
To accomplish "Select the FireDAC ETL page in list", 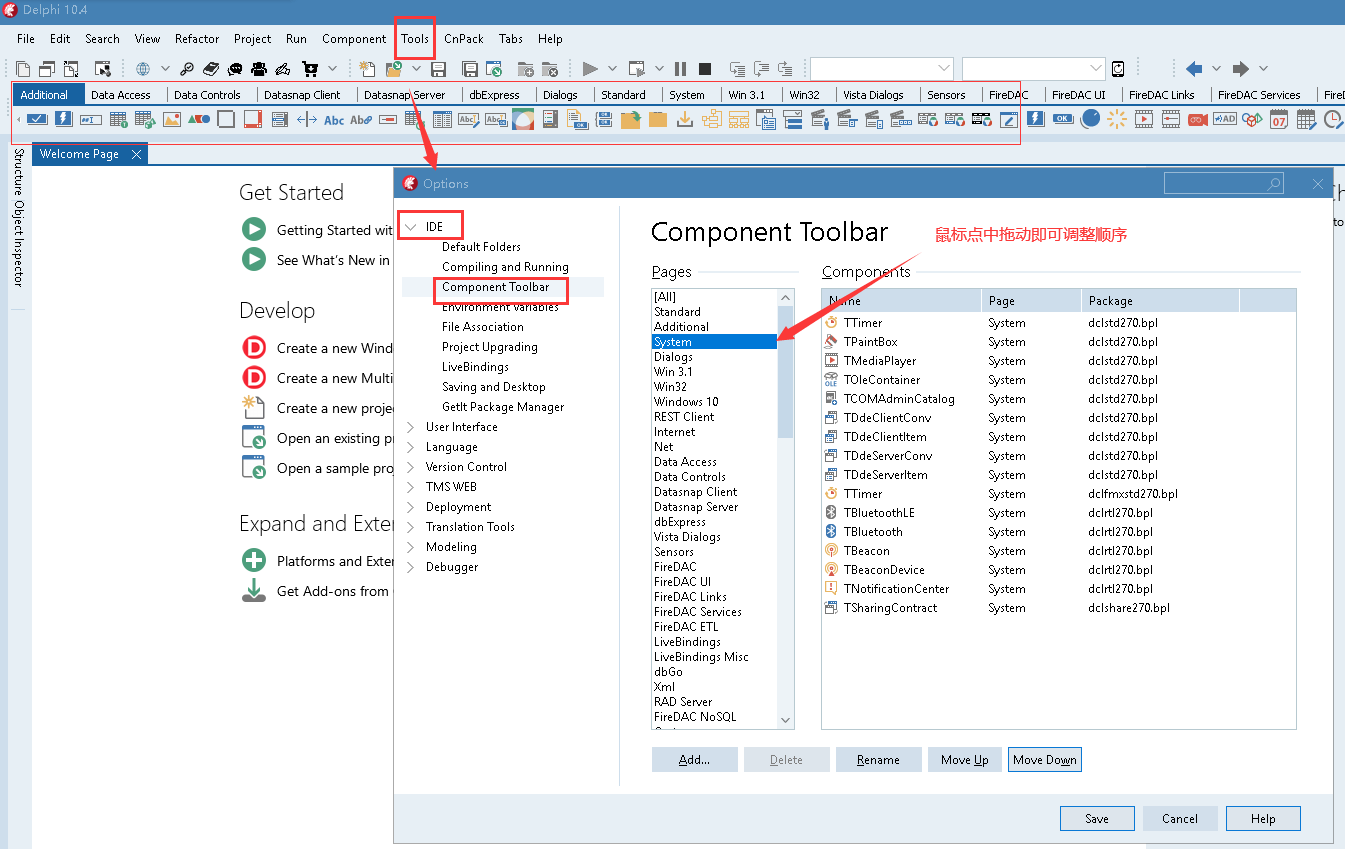I will pos(686,627).
